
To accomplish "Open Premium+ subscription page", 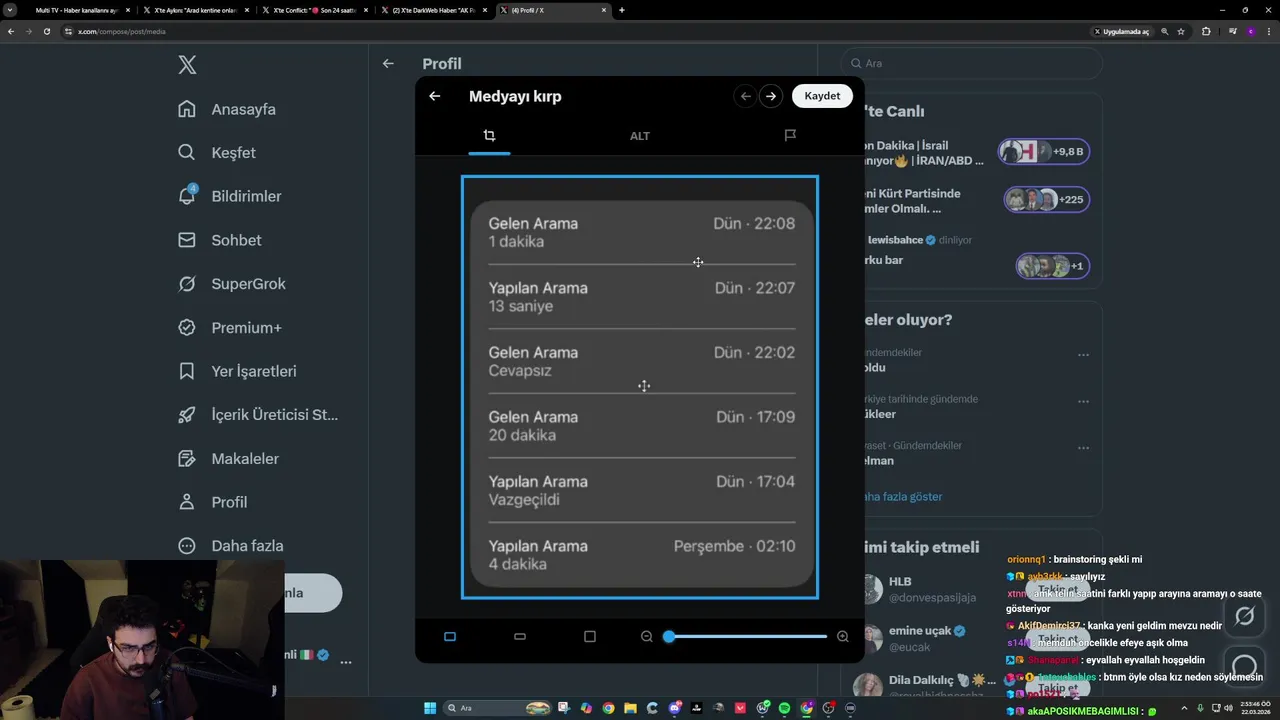I will coord(229,327).
